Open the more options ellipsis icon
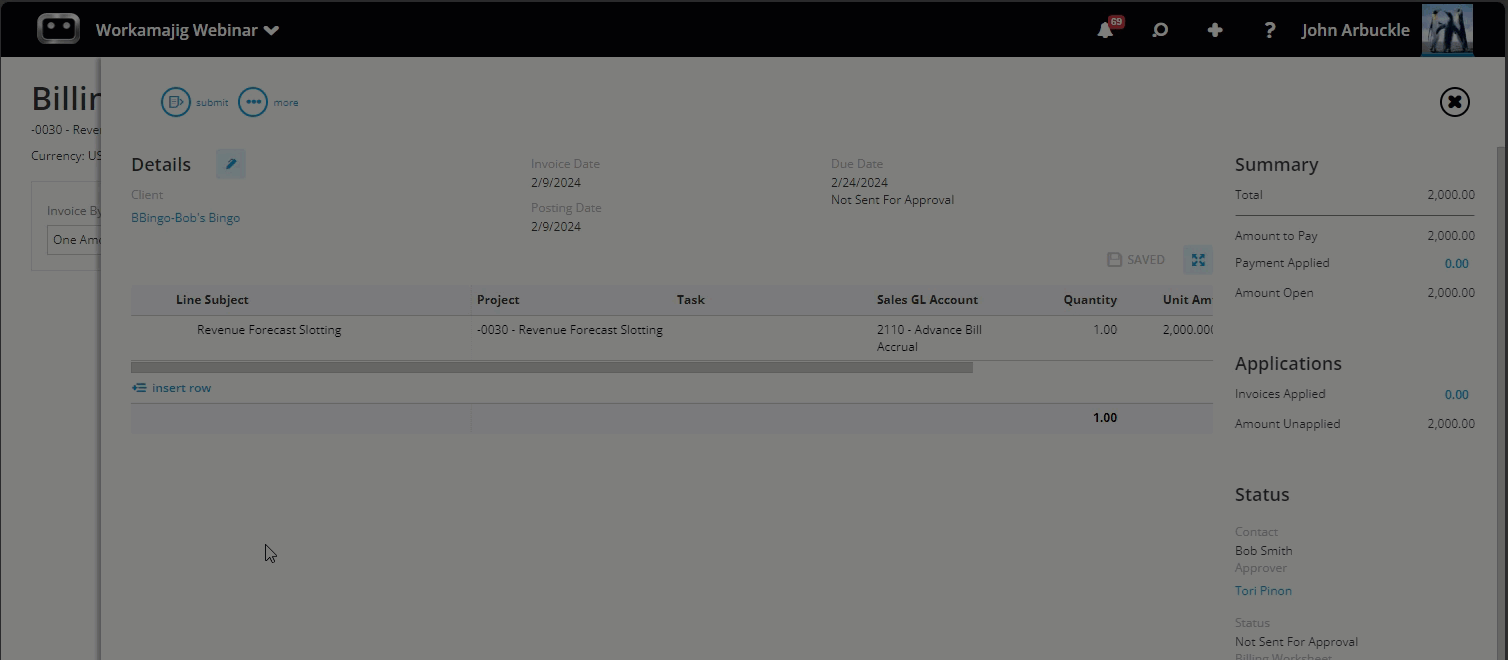 point(253,102)
